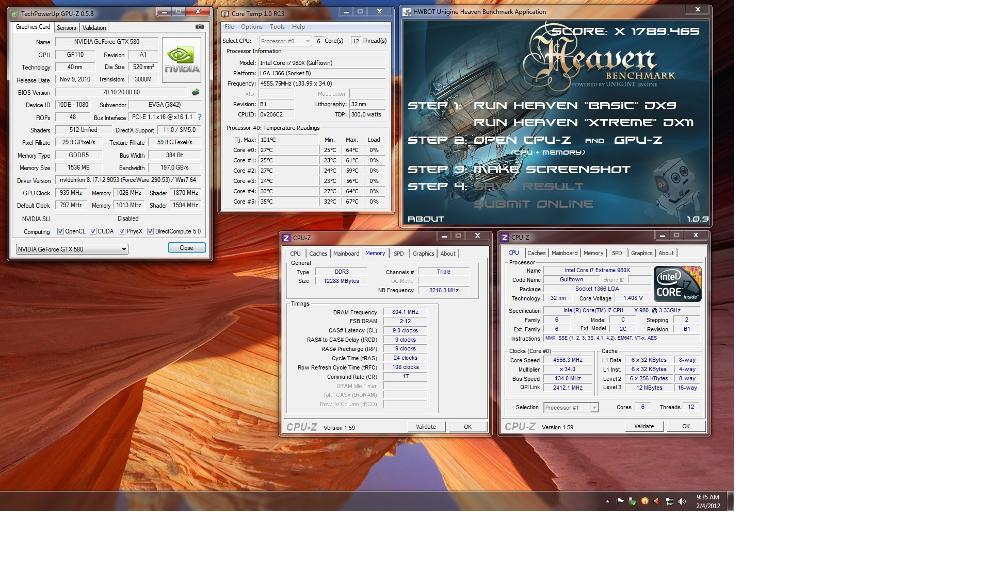The width and height of the screenshot is (1000, 571).
Task: Click Make Screenshot in HWBOT Heaven
Action: point(552,169)
